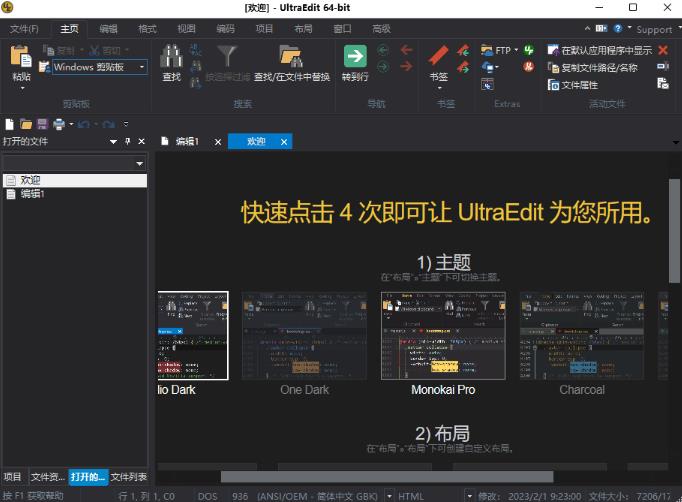This screenshot has width=682, height=502.
Task: Choose the Monokai Pro theme thumbnail
Action: (443, 336)
